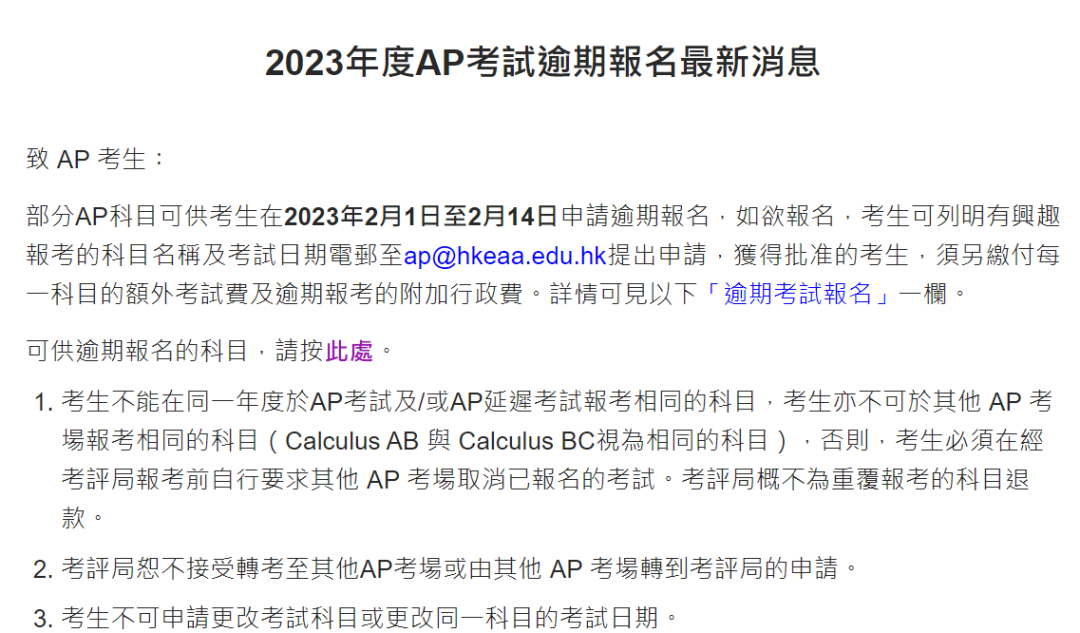Open the 「逾期考試報名」 link
This screenshot has height=633, width=1080.
coord(798,294)
